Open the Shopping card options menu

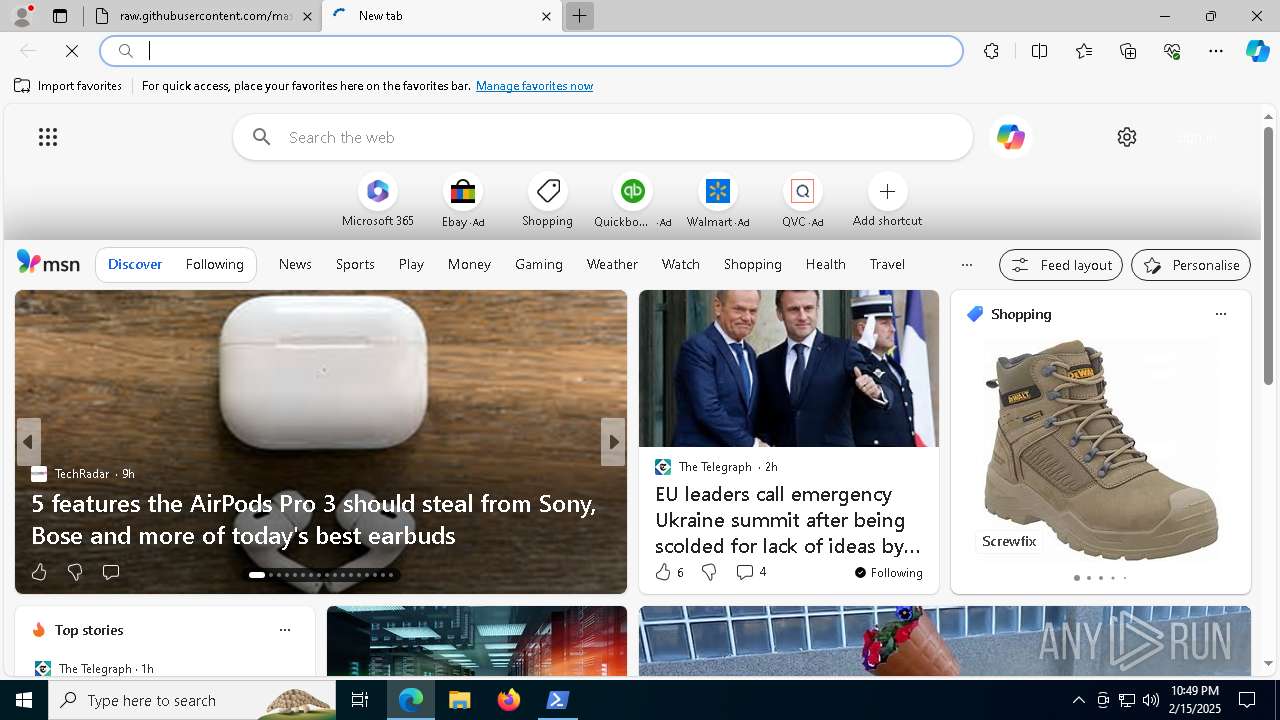(1220, 314)
